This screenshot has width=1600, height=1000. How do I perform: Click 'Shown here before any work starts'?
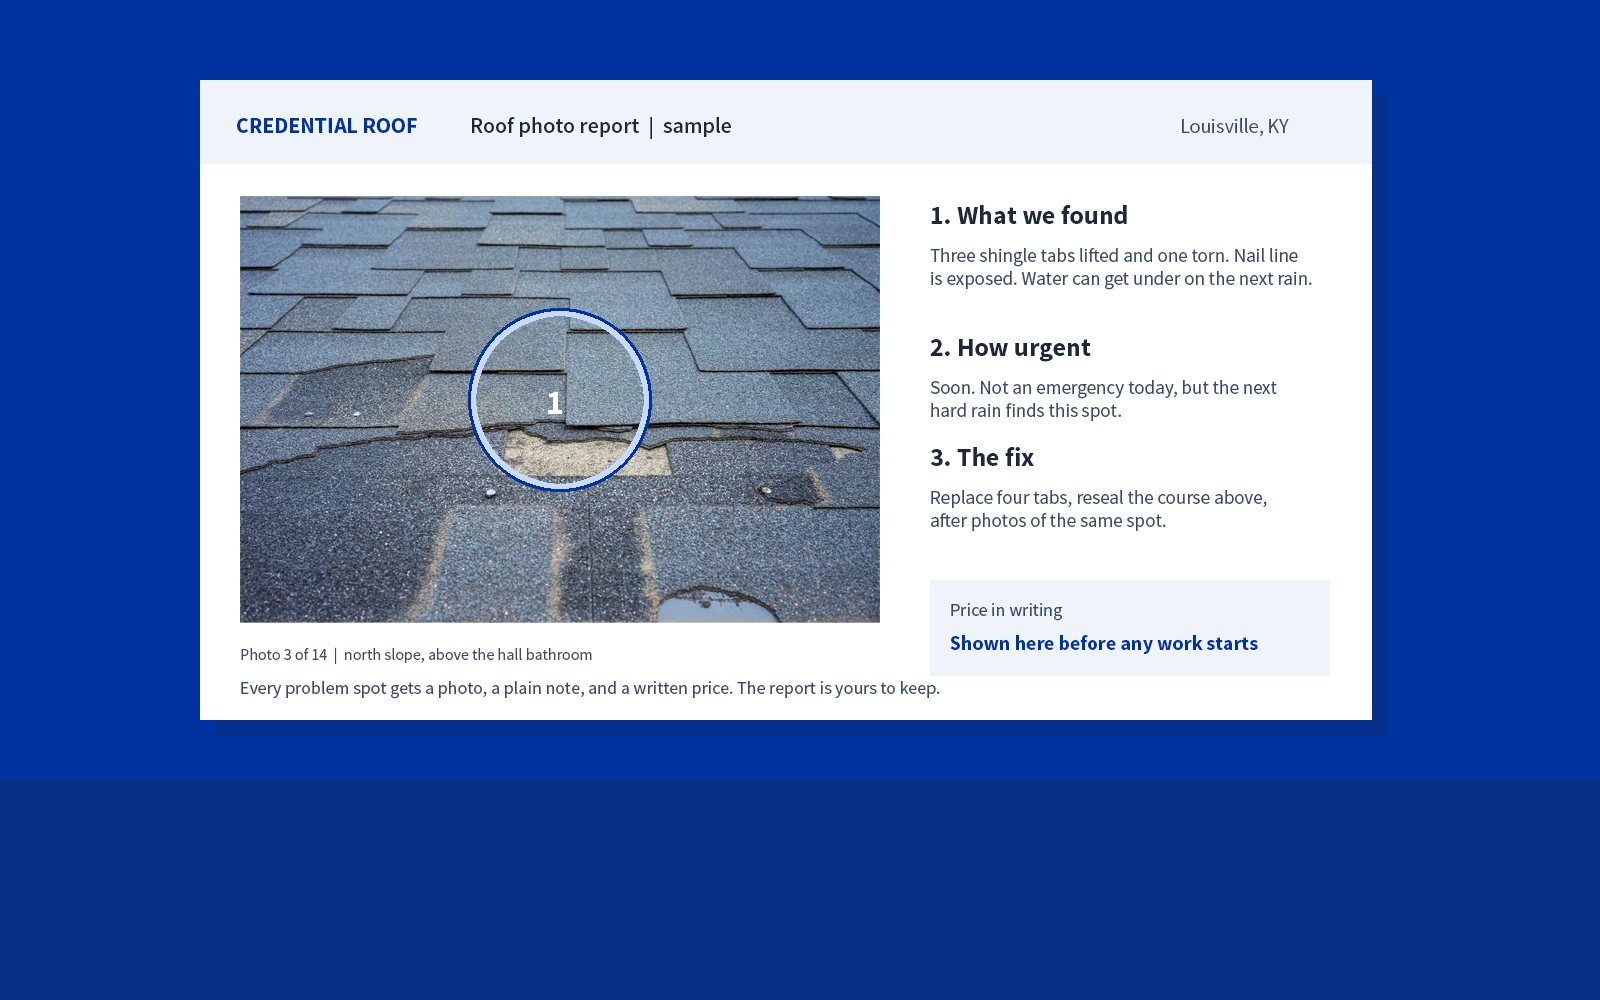(1104, 643)
